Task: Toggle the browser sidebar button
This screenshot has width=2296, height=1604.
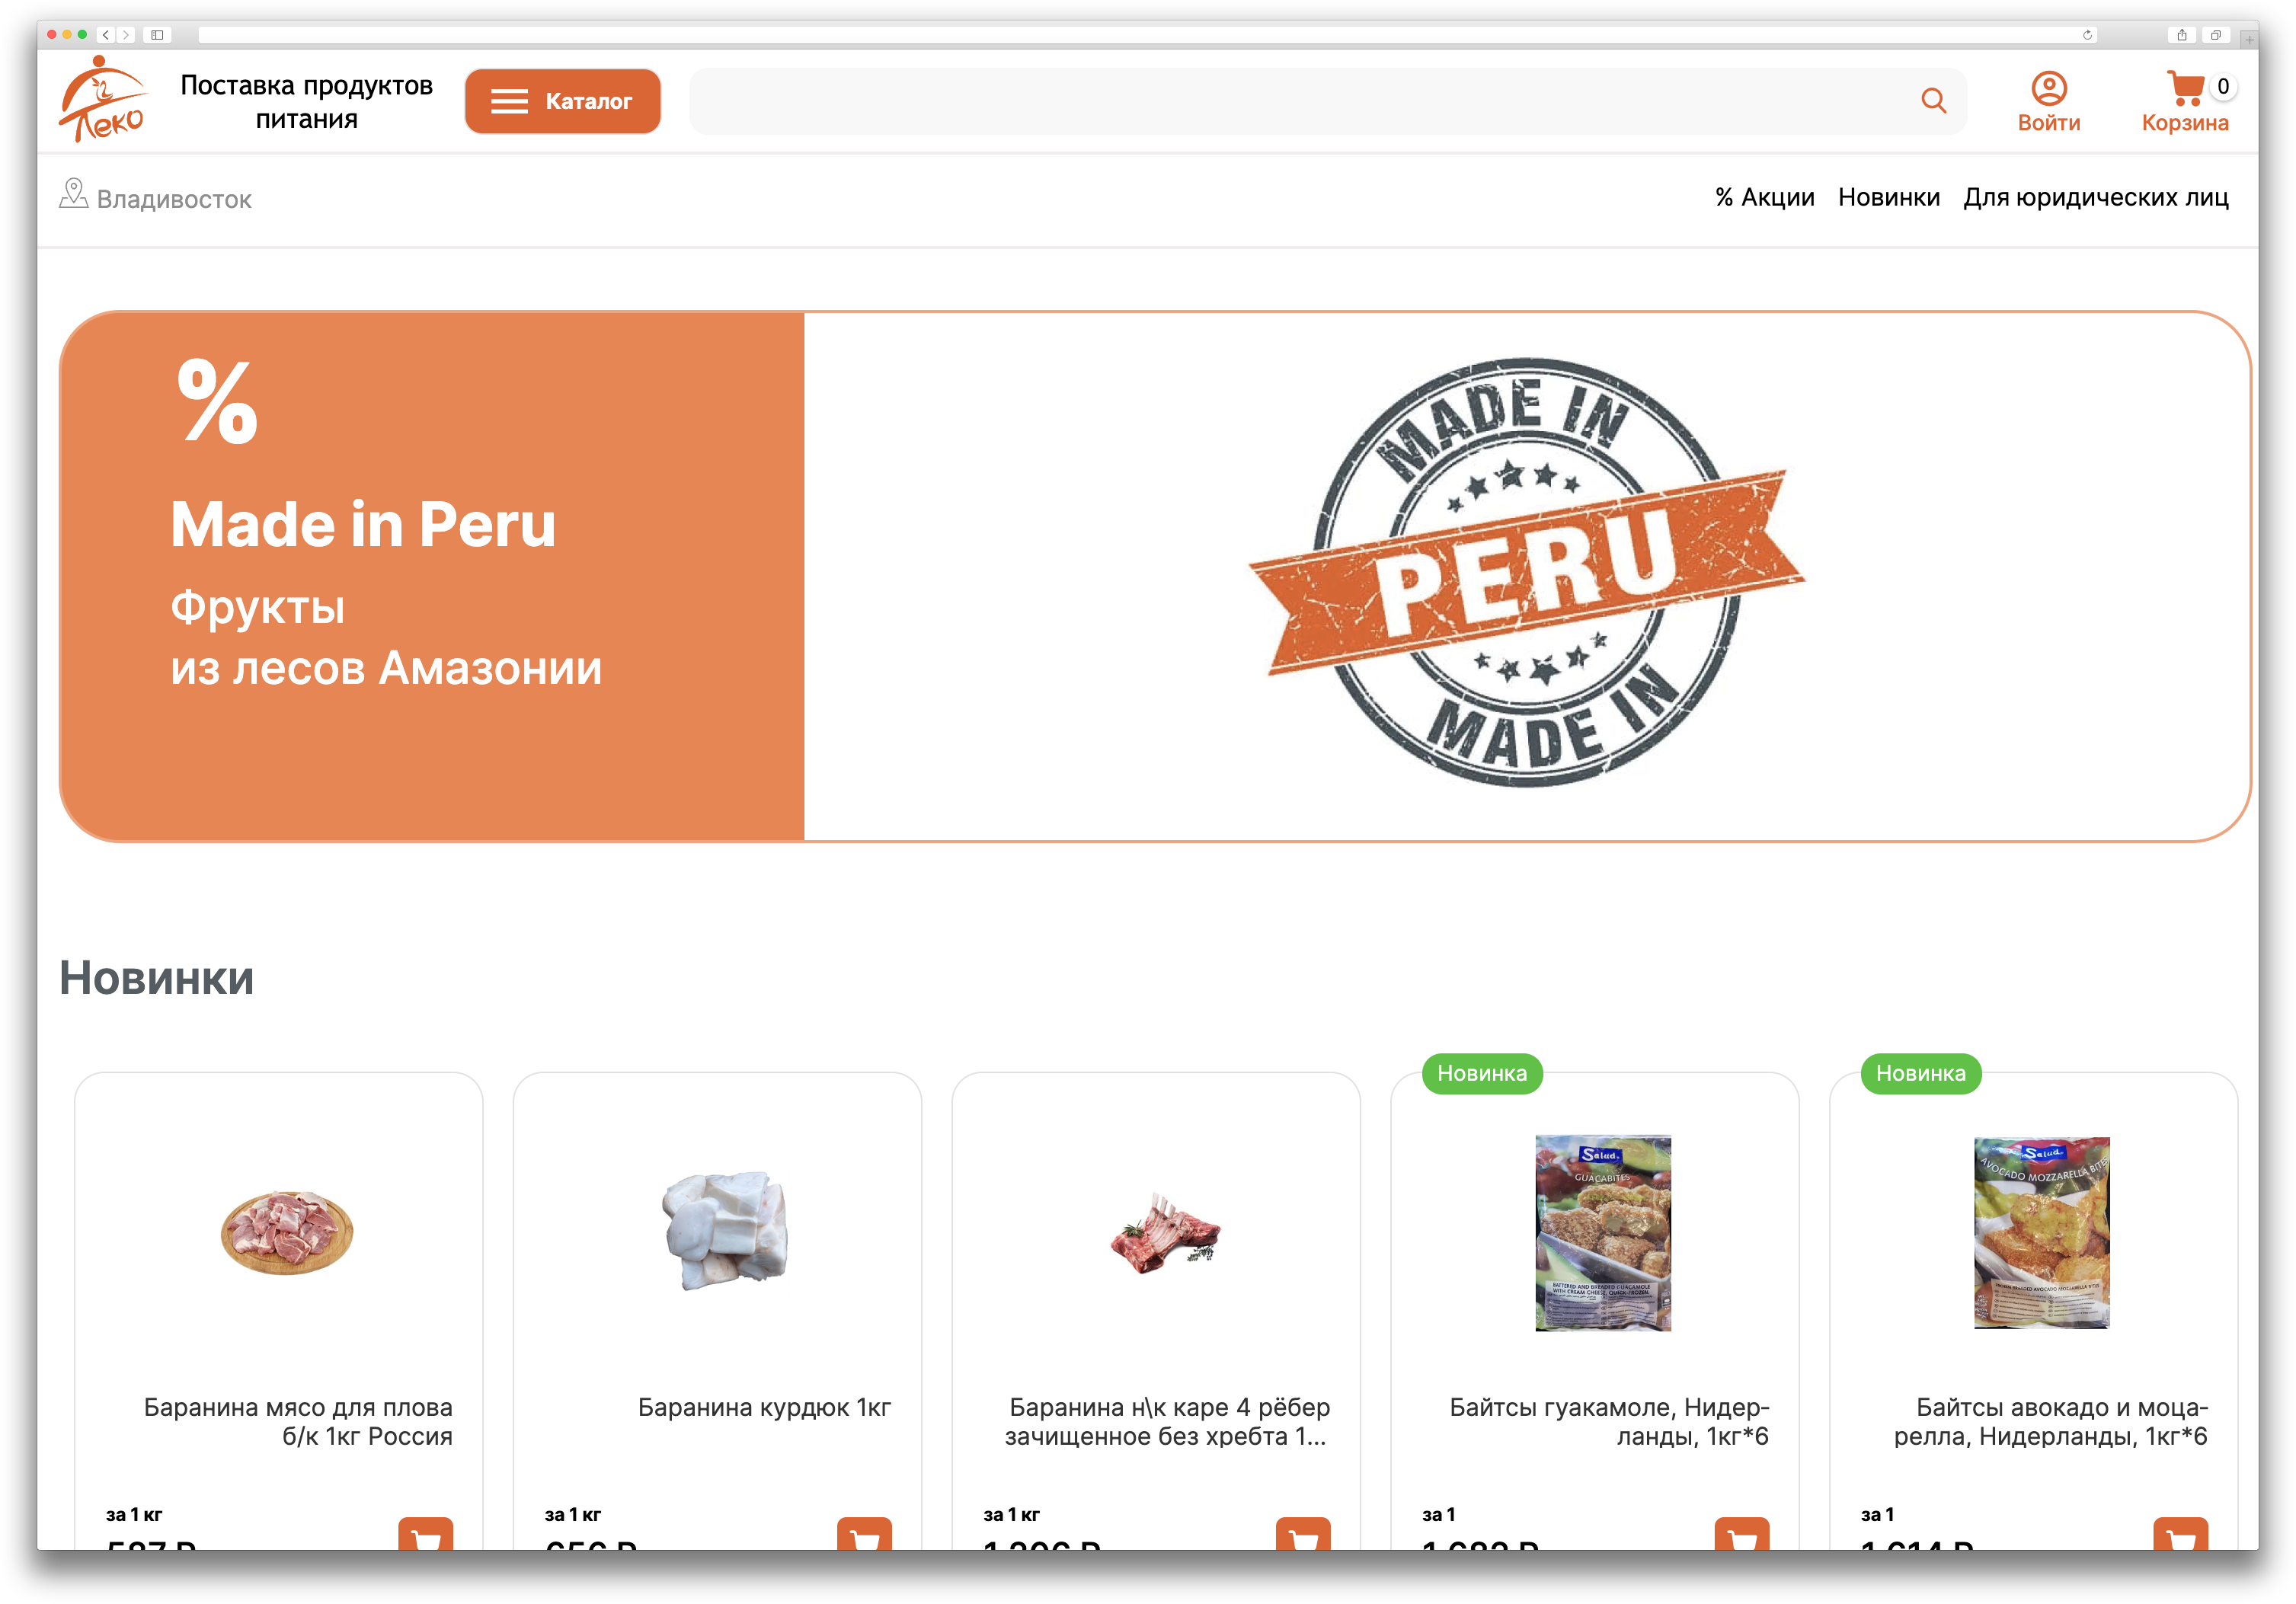Action: click(157, 35)
